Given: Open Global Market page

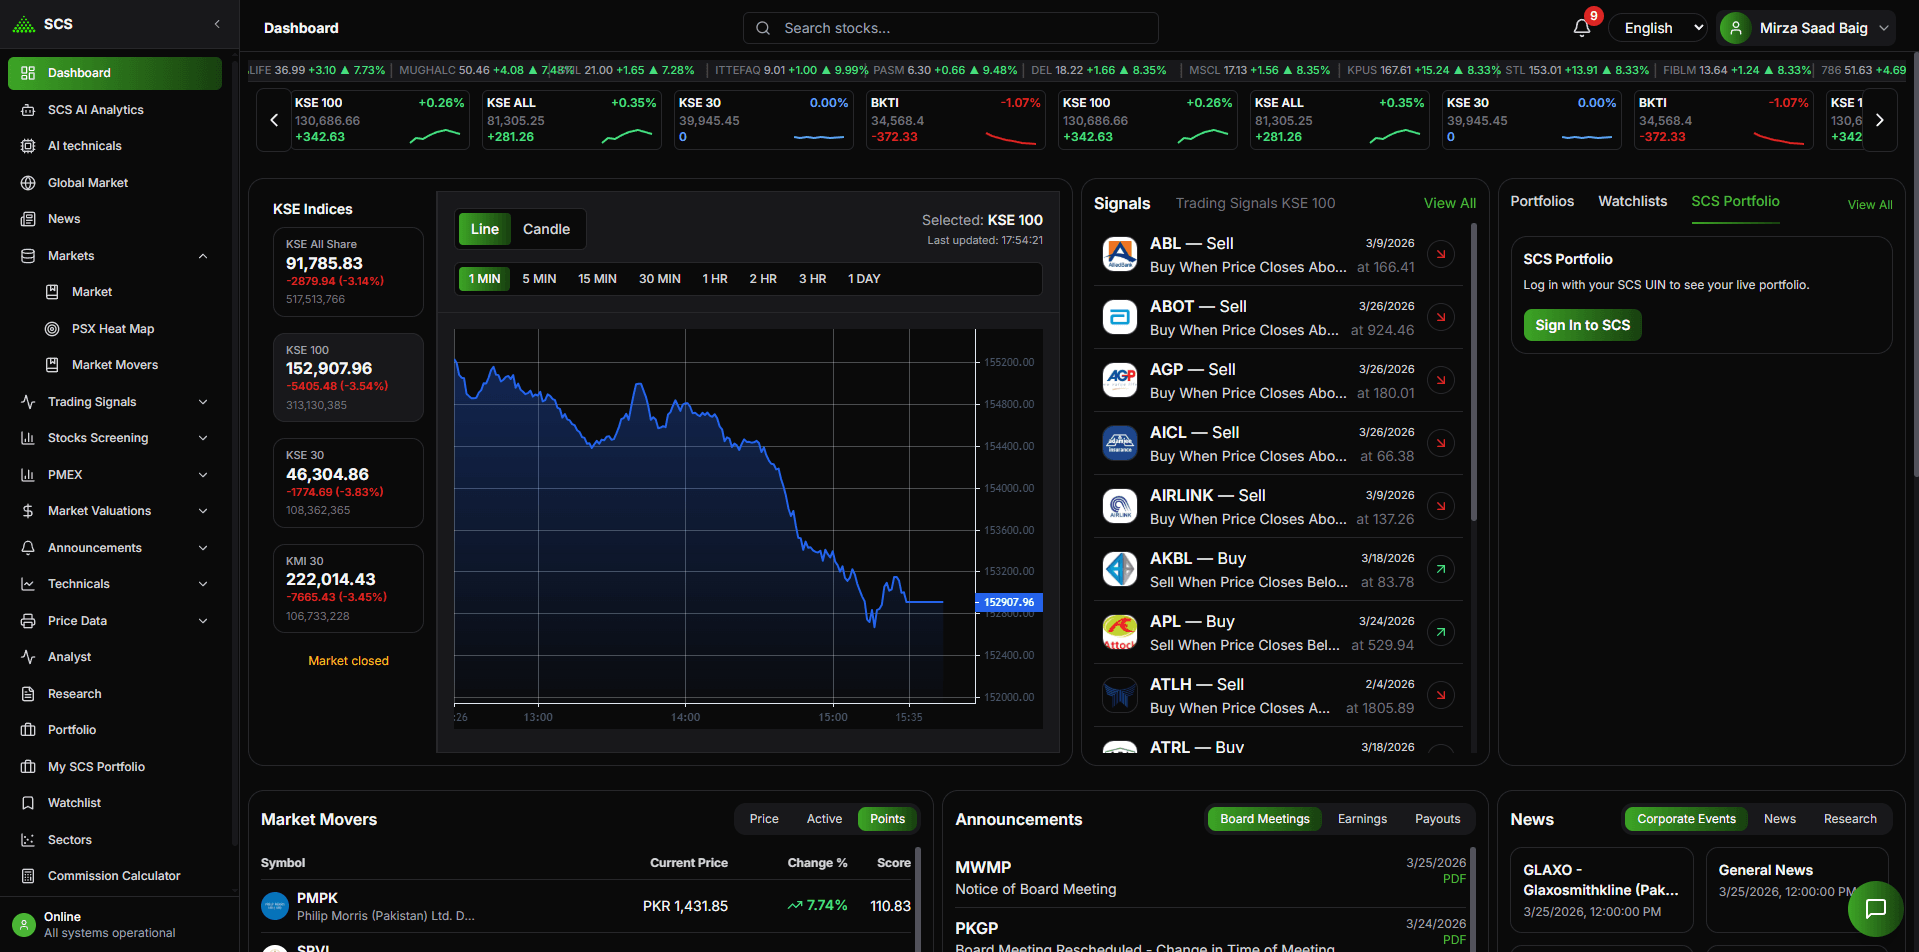Looking at the screenshot, I should pyautogui.click(x=115, y=183).
